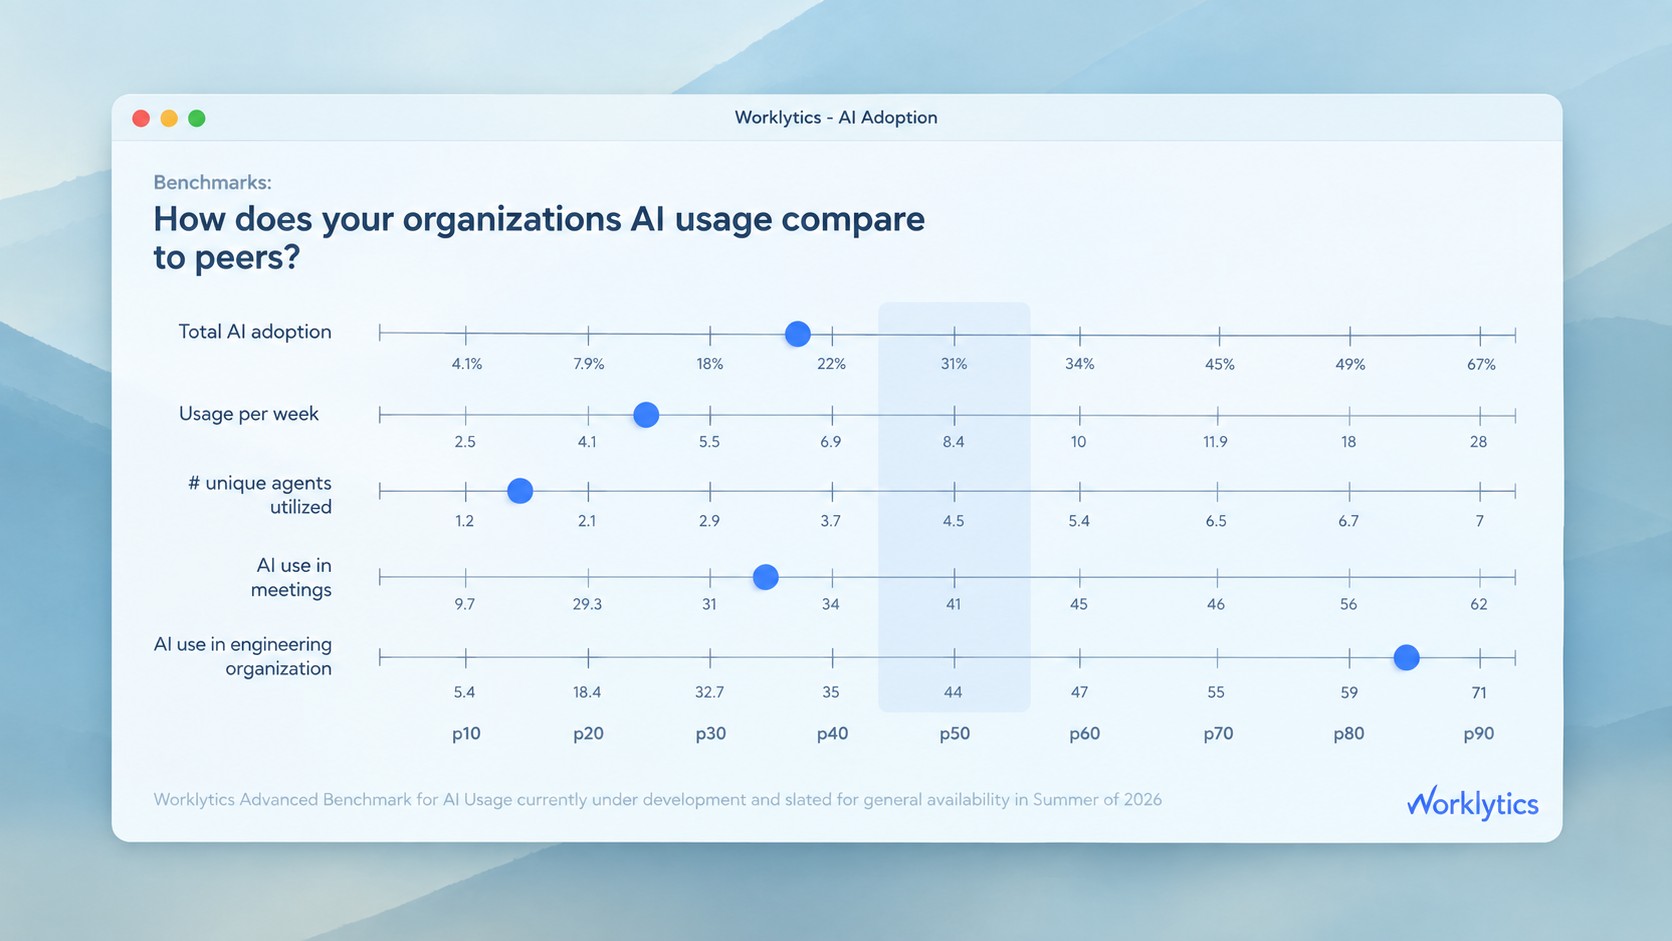Click the 67% value in Total AI adoption
This screenshot has width=1672, height=941.
click(1481, 364)
